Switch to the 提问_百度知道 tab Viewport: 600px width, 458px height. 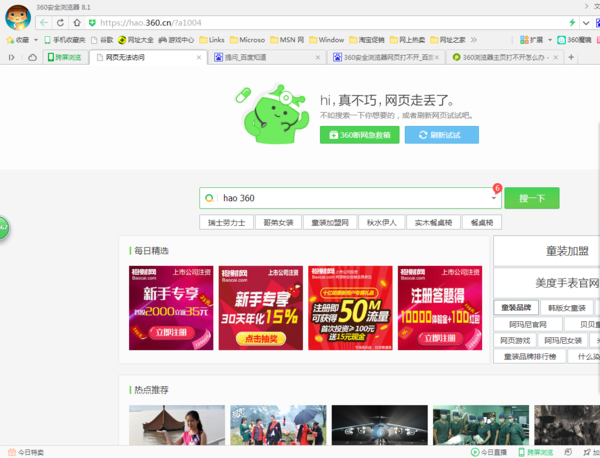pyautogui.click(x=267, y=57)
